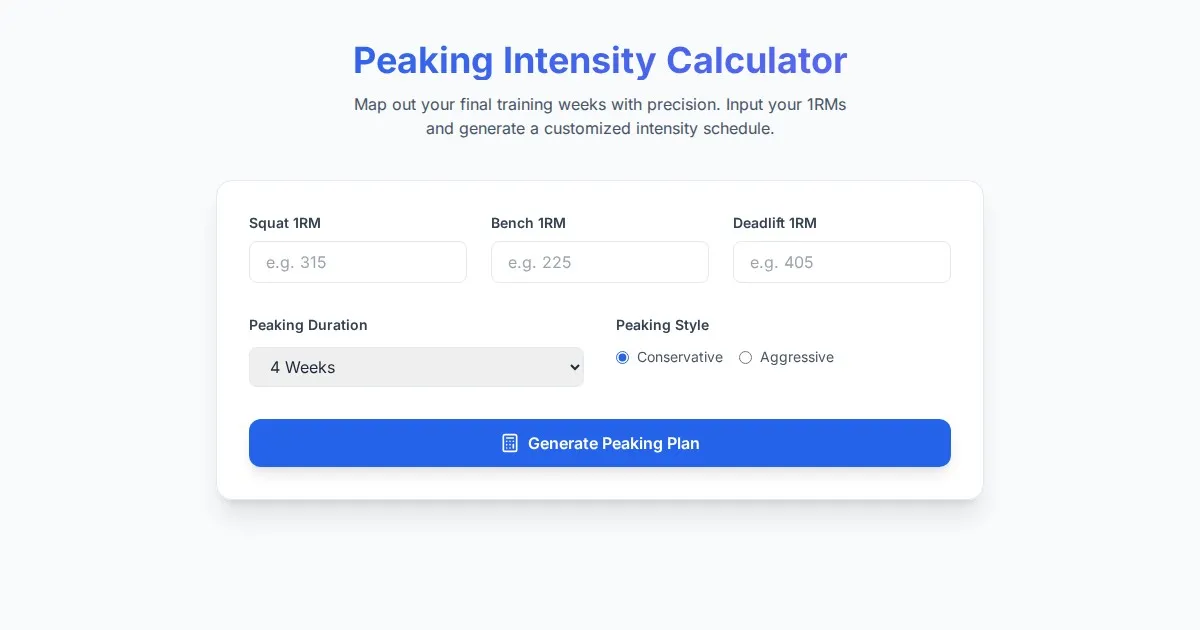The image size is (1200, 630).
Task: Choose the Aggressive radio button
Action: pos(745,358)
